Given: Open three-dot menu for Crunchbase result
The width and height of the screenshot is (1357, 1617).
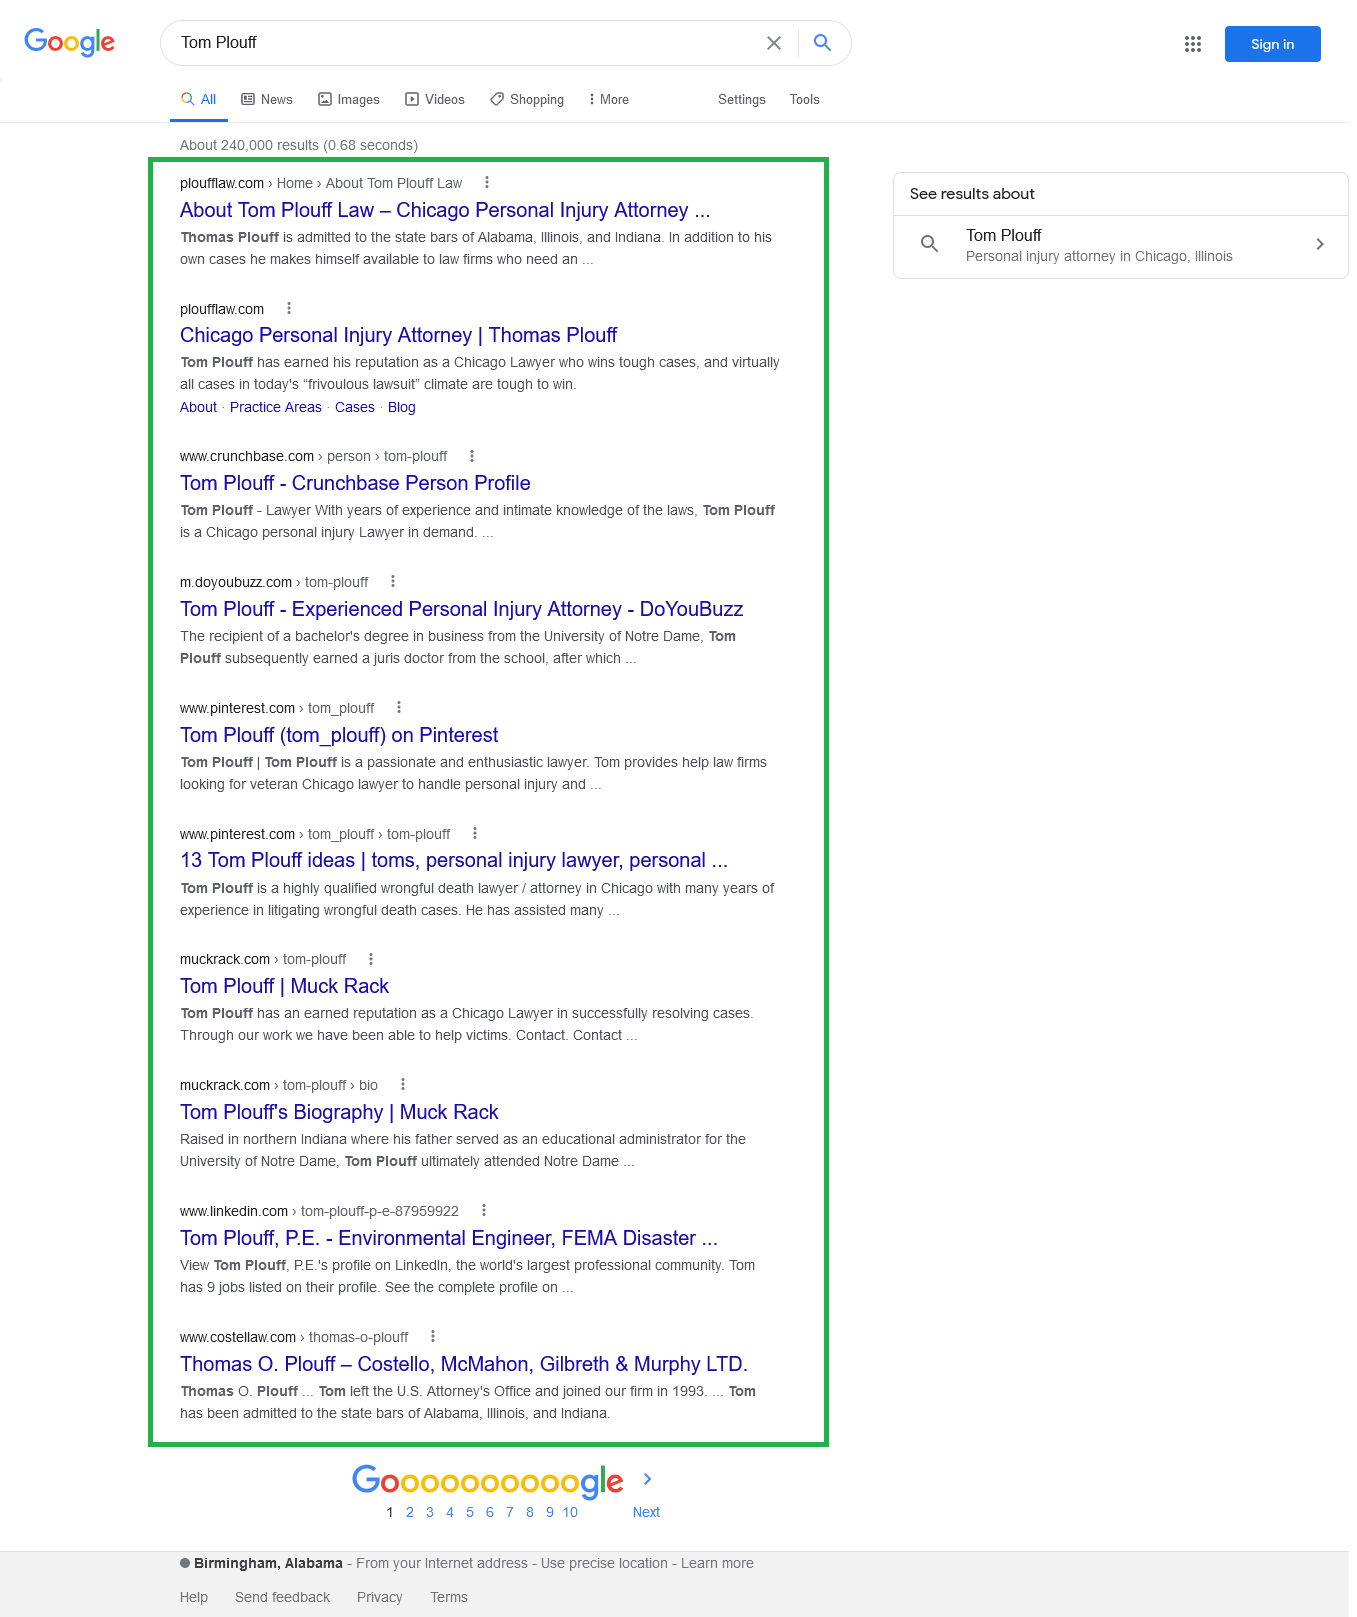Looking at the screenshot, I should pyautogui.click(x=472, y=456).
